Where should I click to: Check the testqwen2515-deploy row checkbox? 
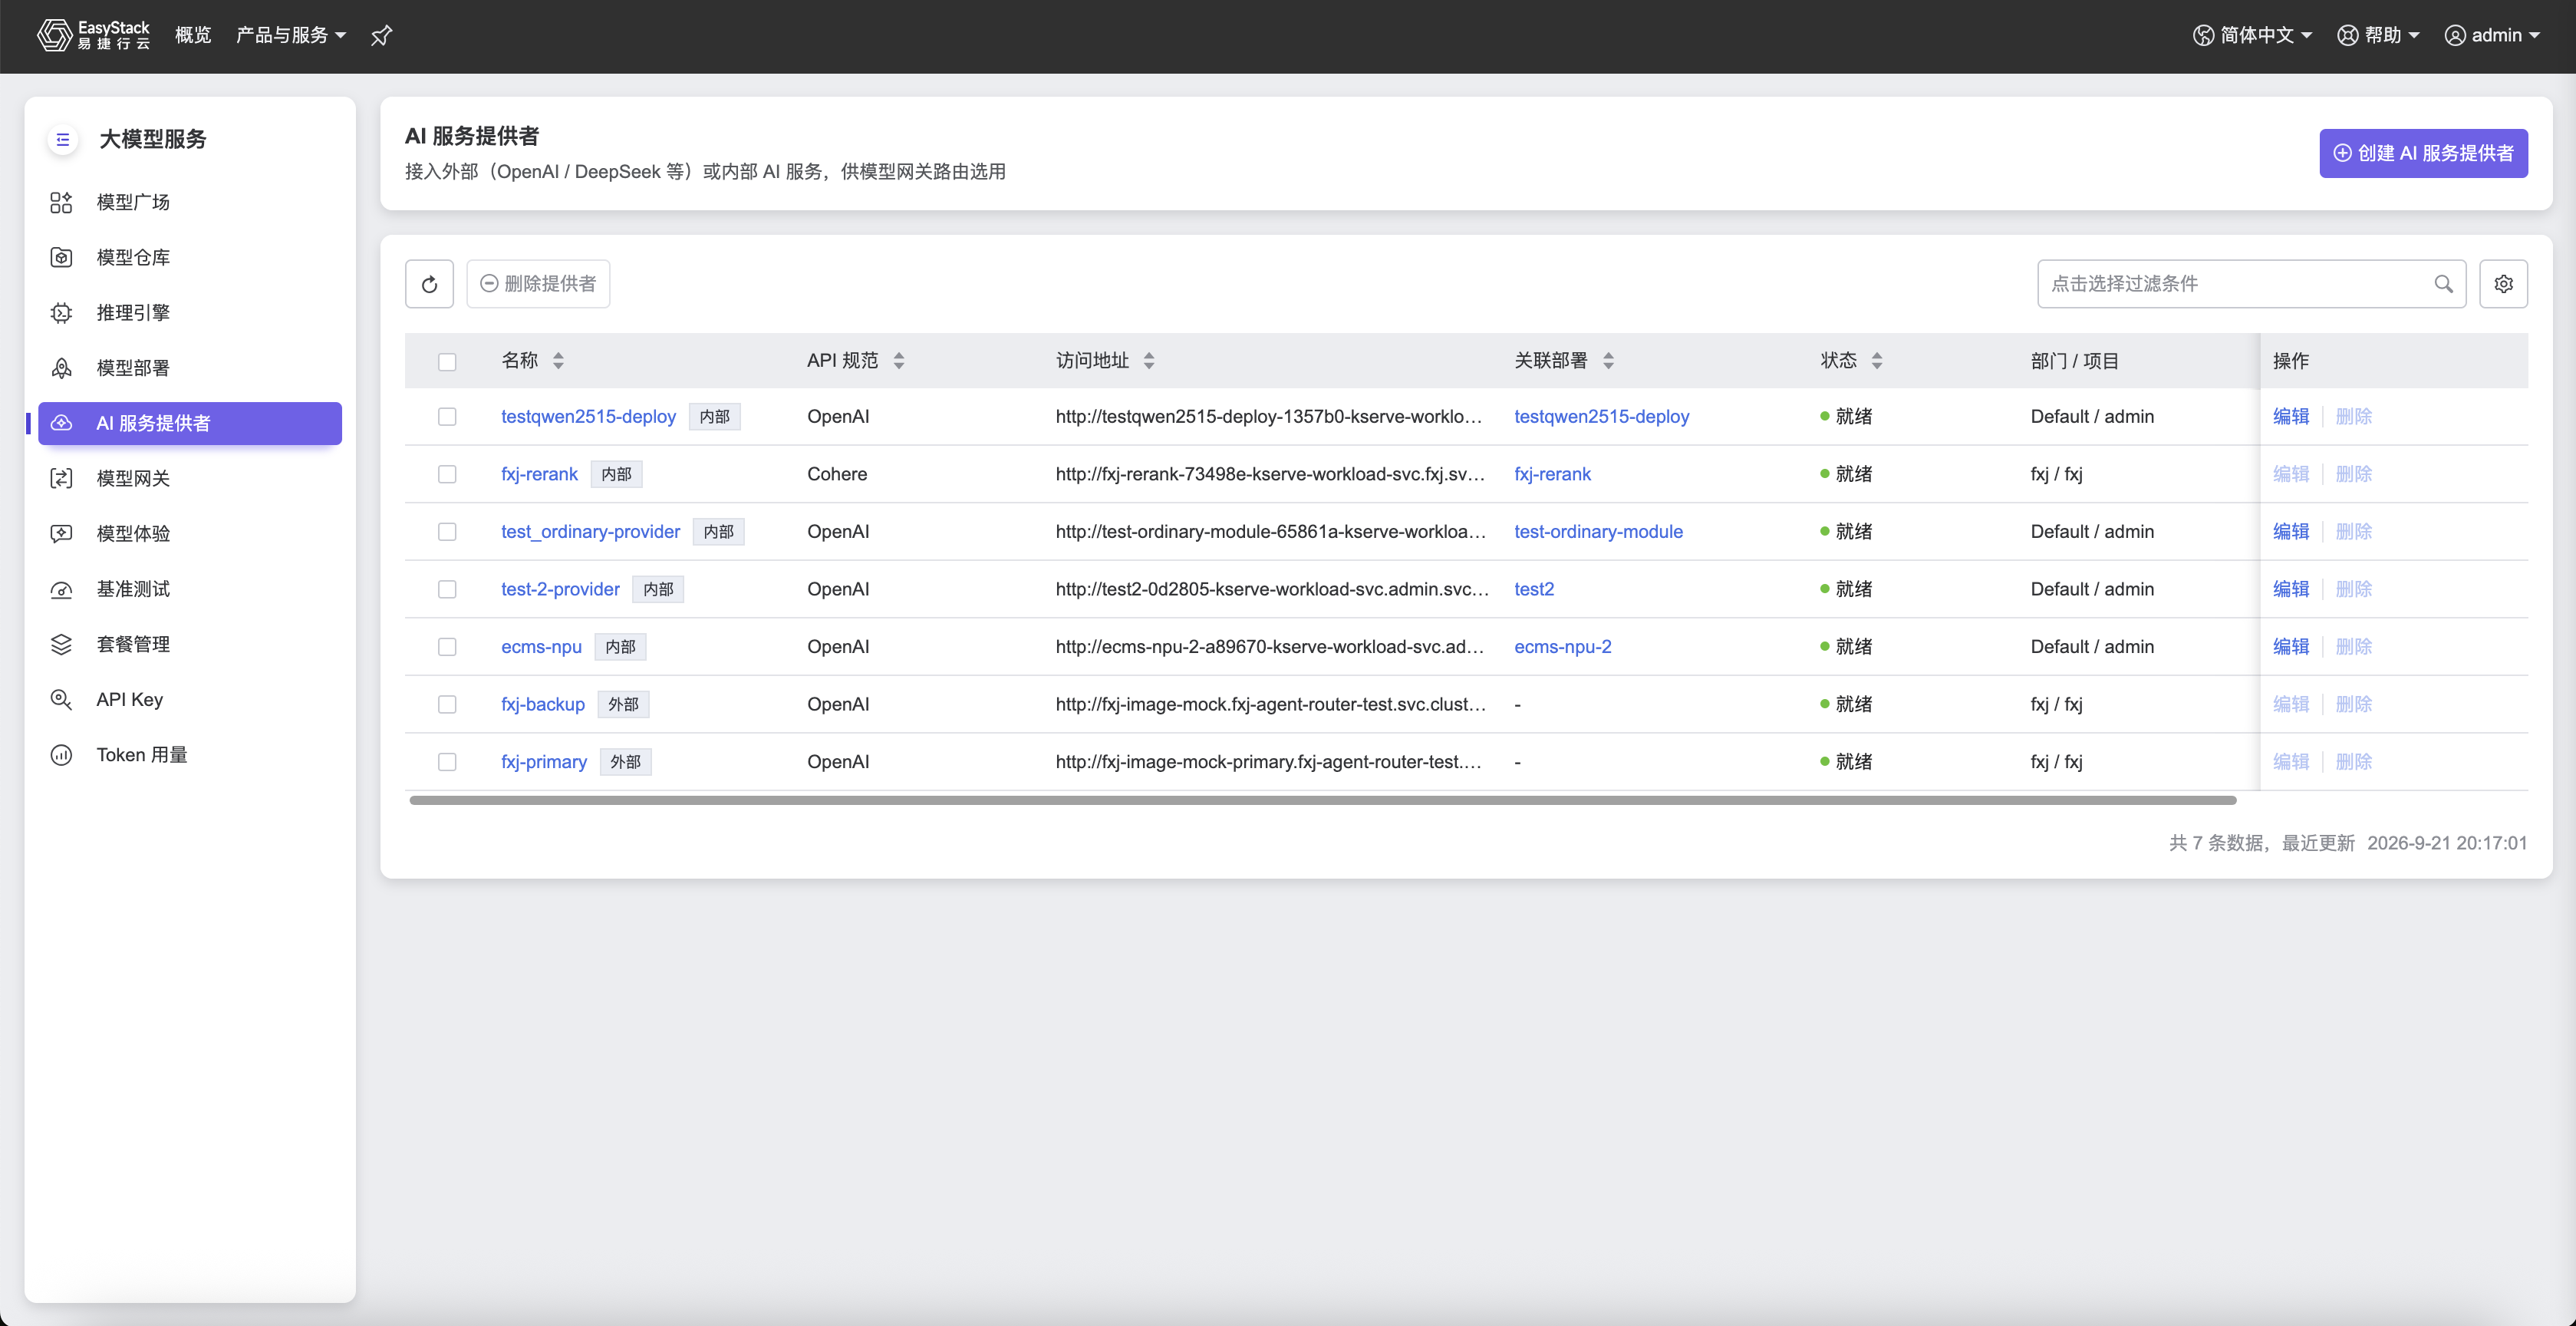click(447, 417)
